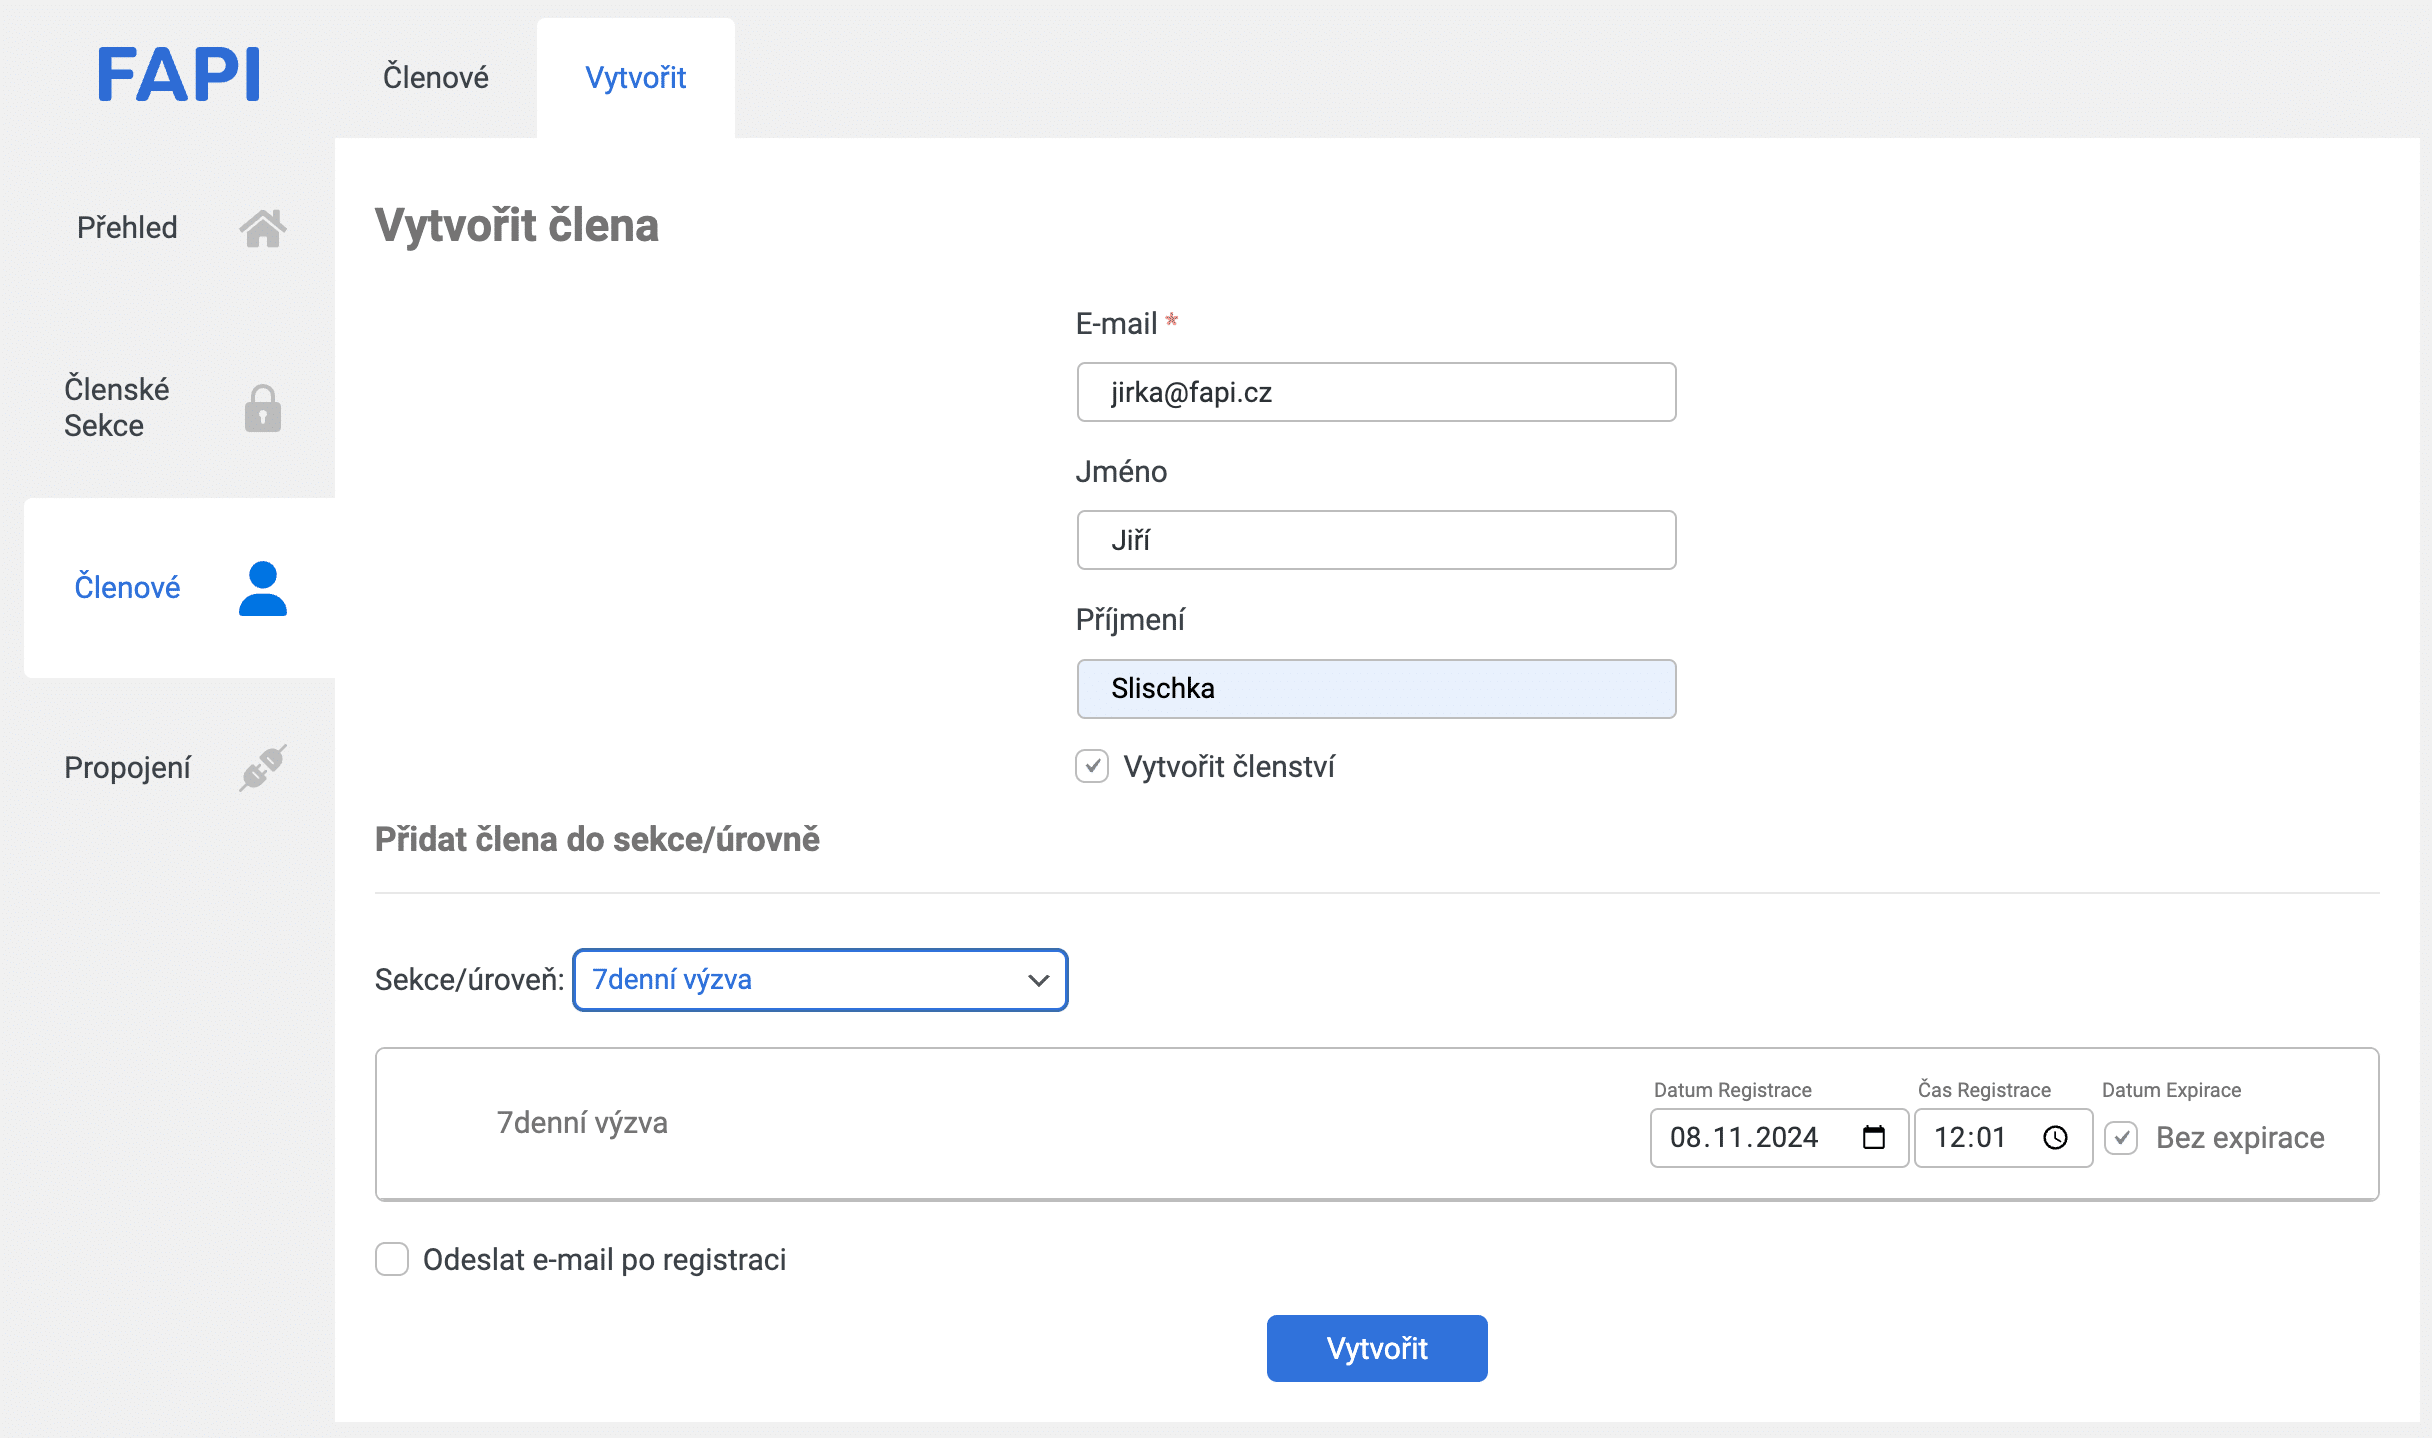This screenshot has height=1438, width=2432.
Task: Click the blue Vytvořit submit button
Action: click(1377, 1349)
